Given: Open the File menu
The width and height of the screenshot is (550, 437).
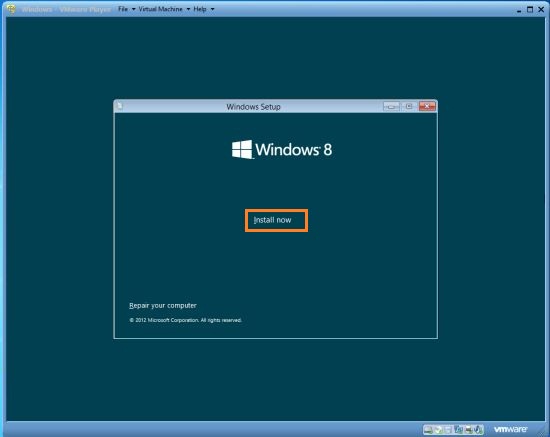Looking at the screenshot, I should (123, 9).
